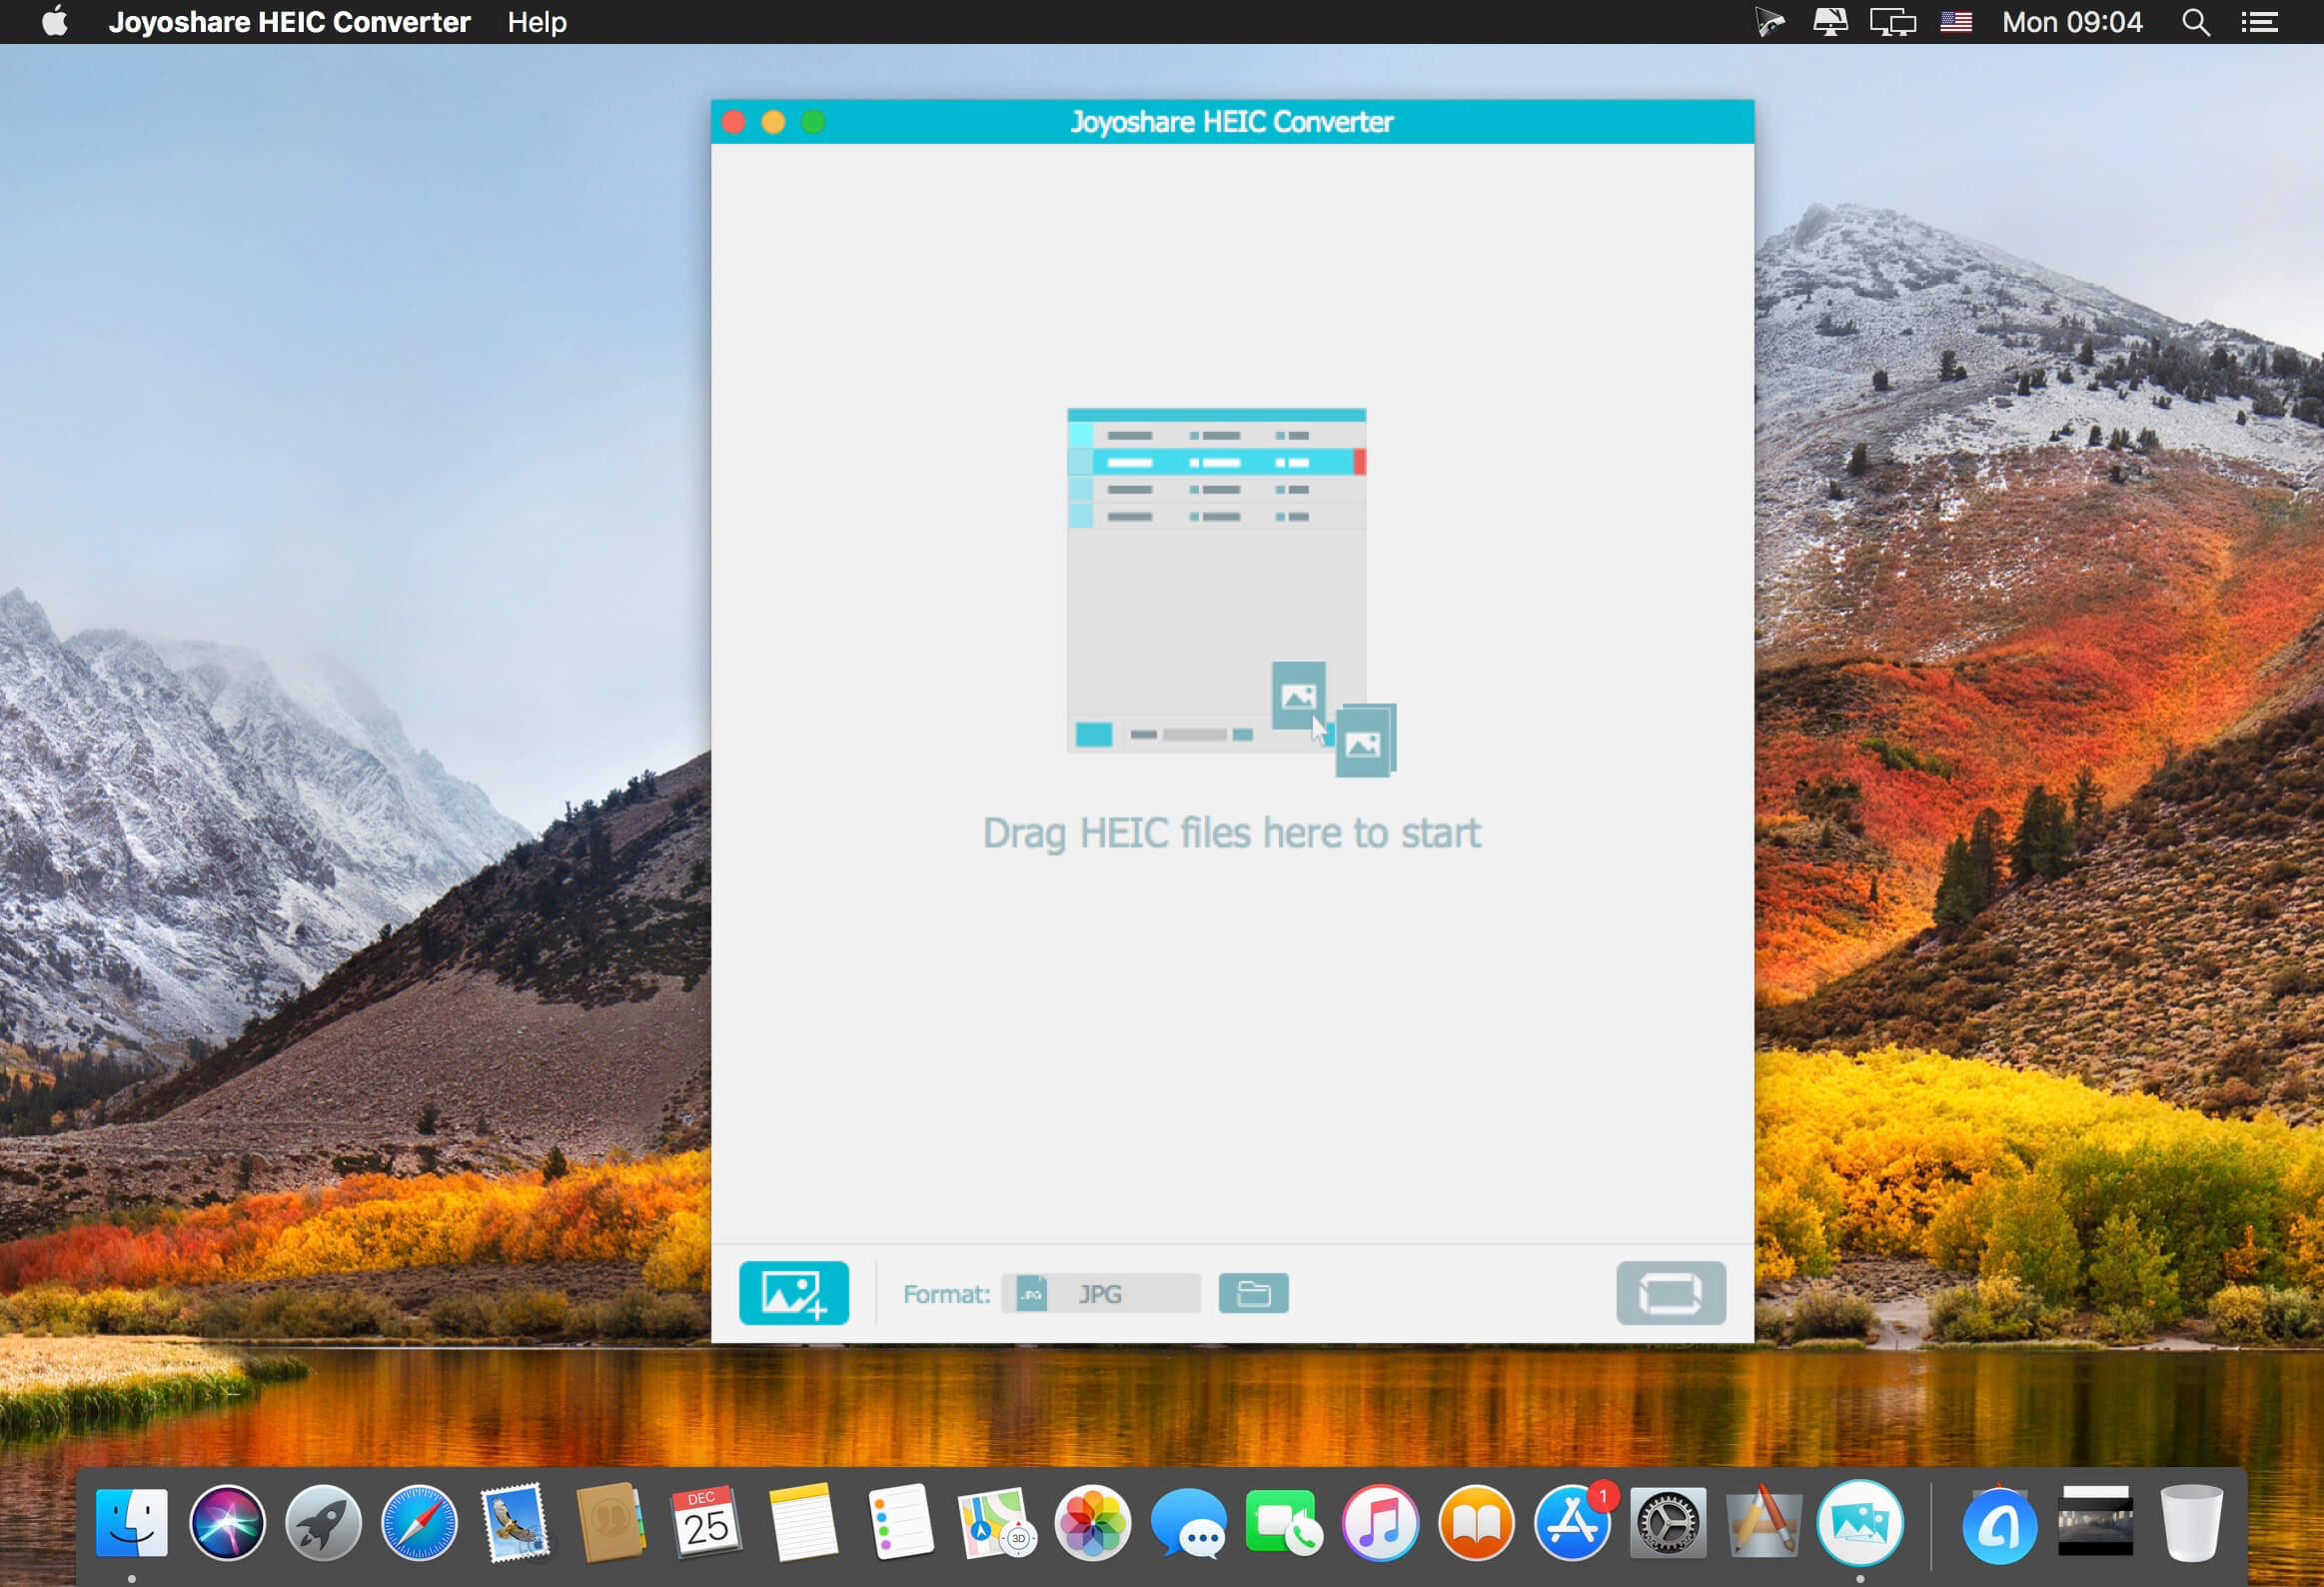
Task: Open the Joyoshare HEIC Converter menu
Action: [289, 22]
